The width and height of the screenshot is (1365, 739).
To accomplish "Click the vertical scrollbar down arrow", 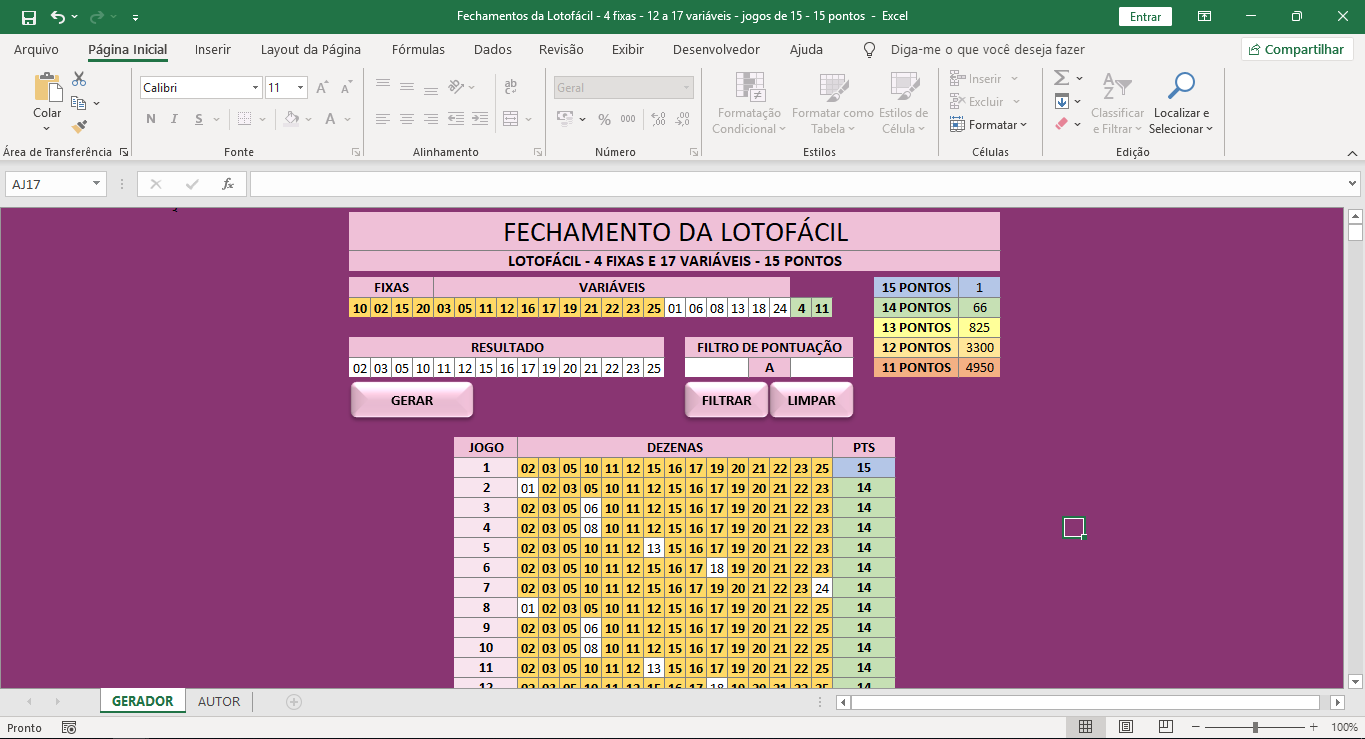I will coord(1355,681).
